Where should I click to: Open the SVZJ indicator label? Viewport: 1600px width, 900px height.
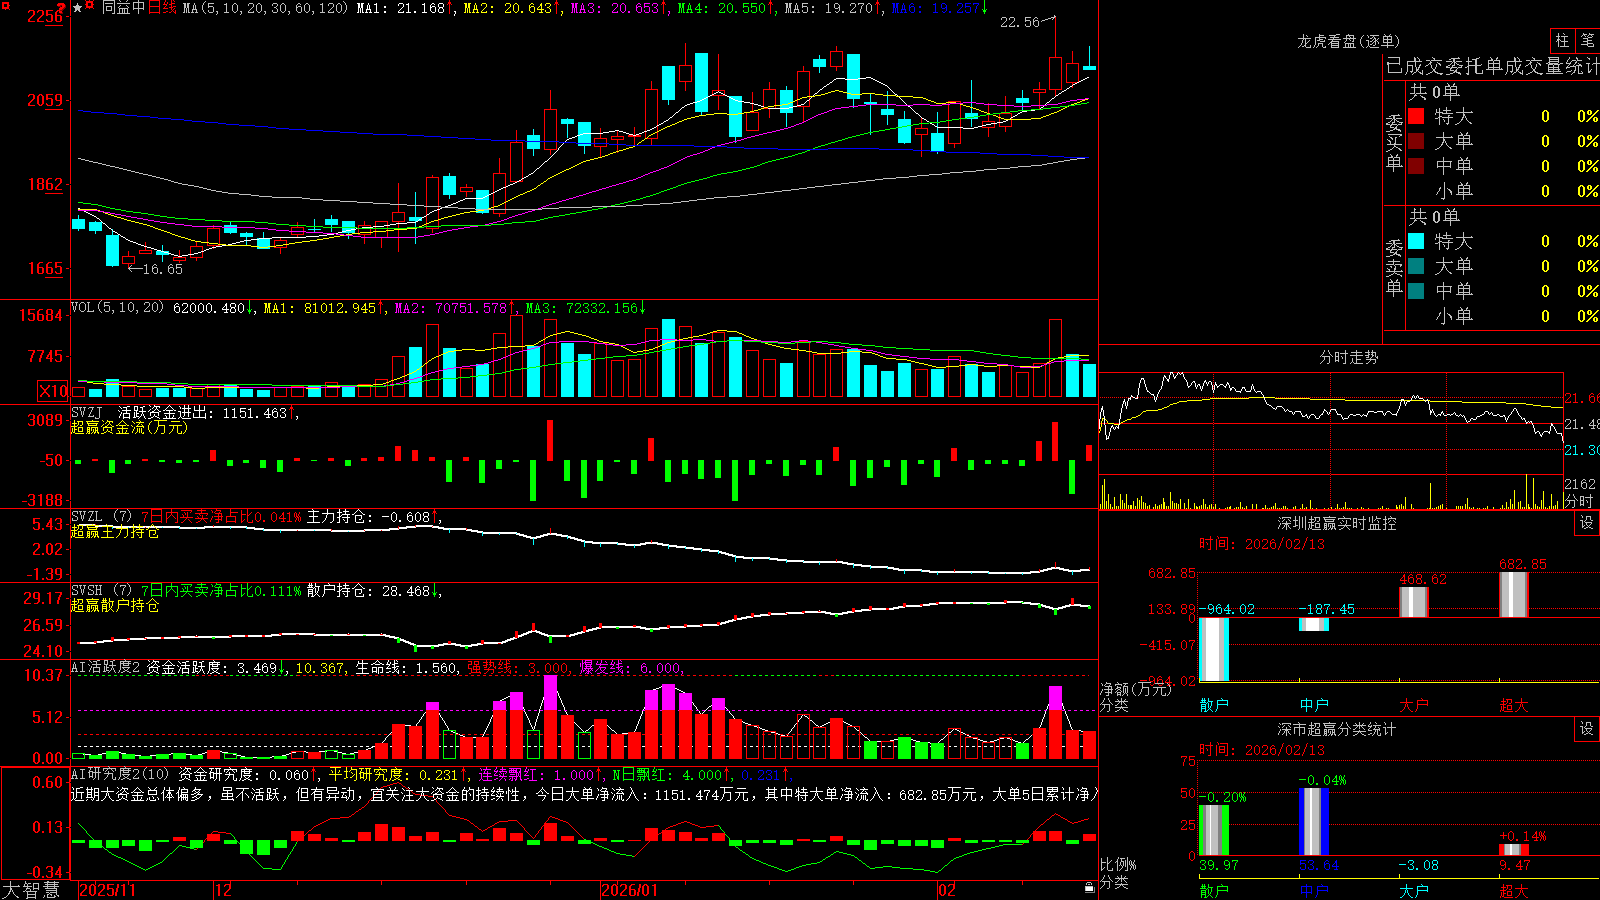87,413
